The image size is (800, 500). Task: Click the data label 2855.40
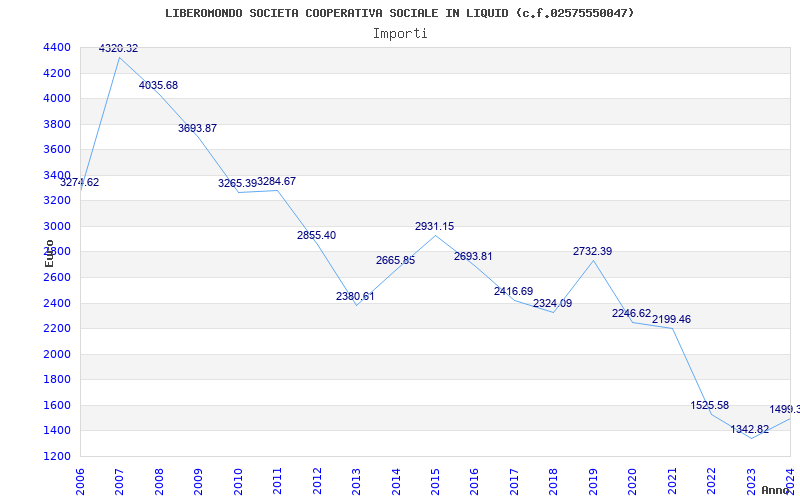coord(316,235)
